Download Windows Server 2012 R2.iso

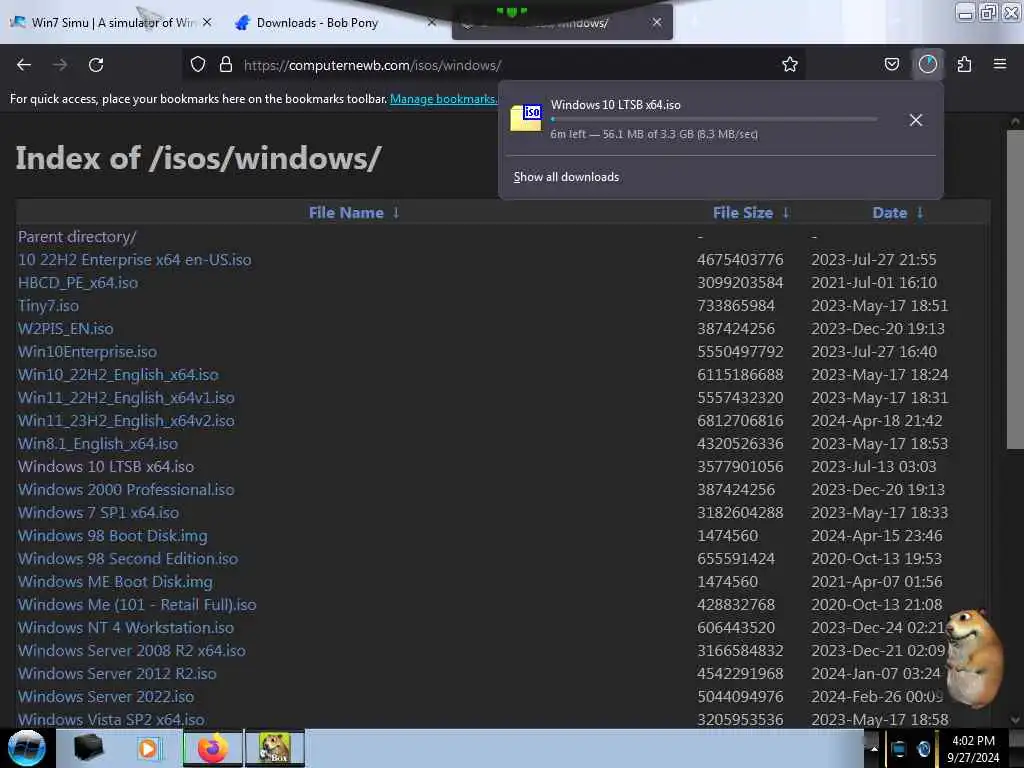point(117,673)
